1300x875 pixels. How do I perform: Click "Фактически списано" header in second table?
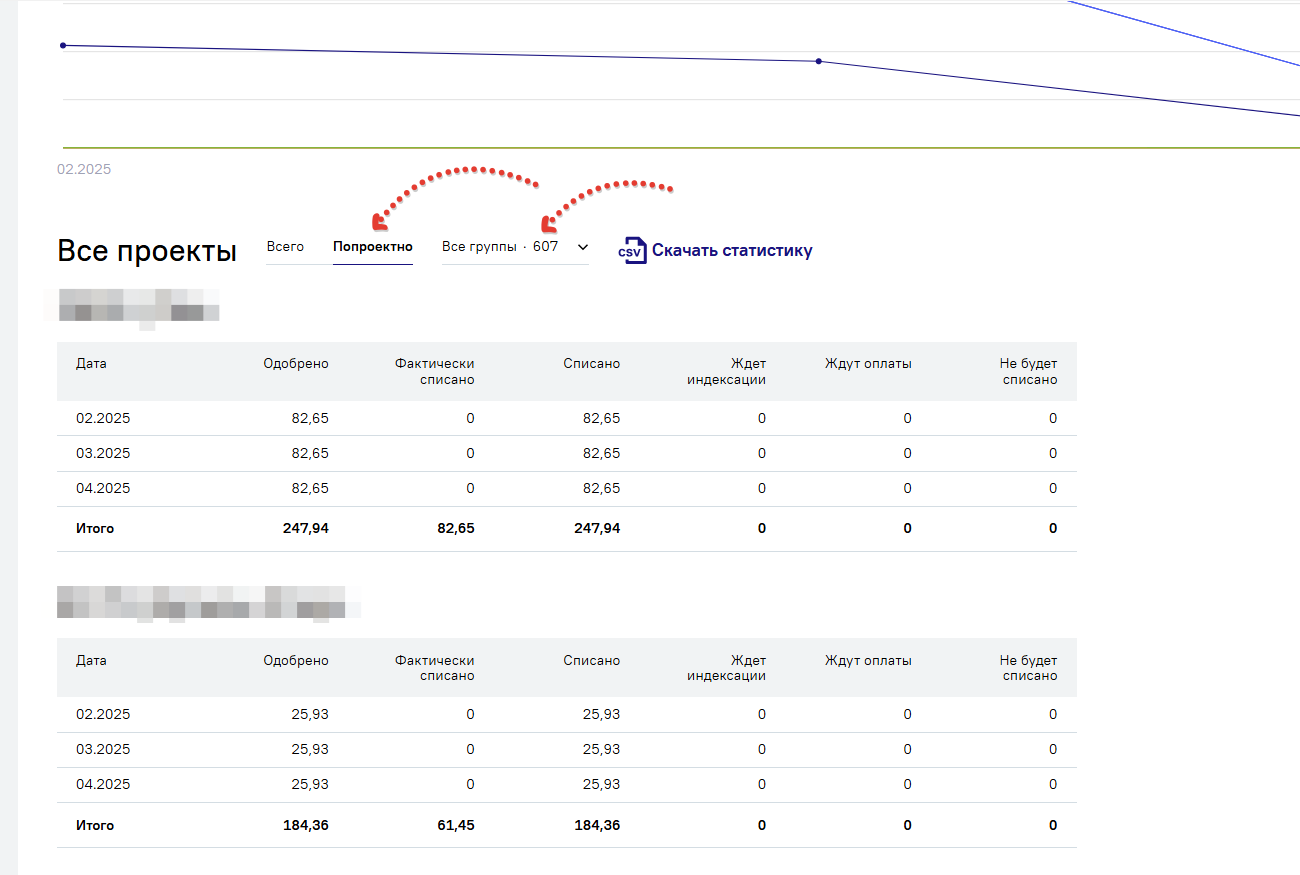click(434, 668)
